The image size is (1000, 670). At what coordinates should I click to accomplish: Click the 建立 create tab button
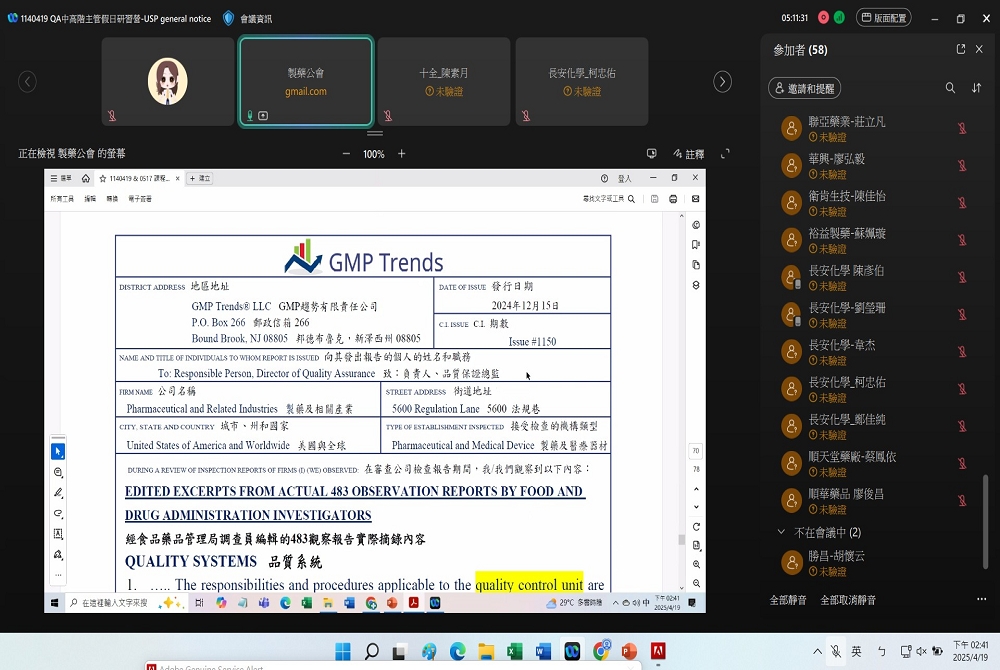click(200, 178)
